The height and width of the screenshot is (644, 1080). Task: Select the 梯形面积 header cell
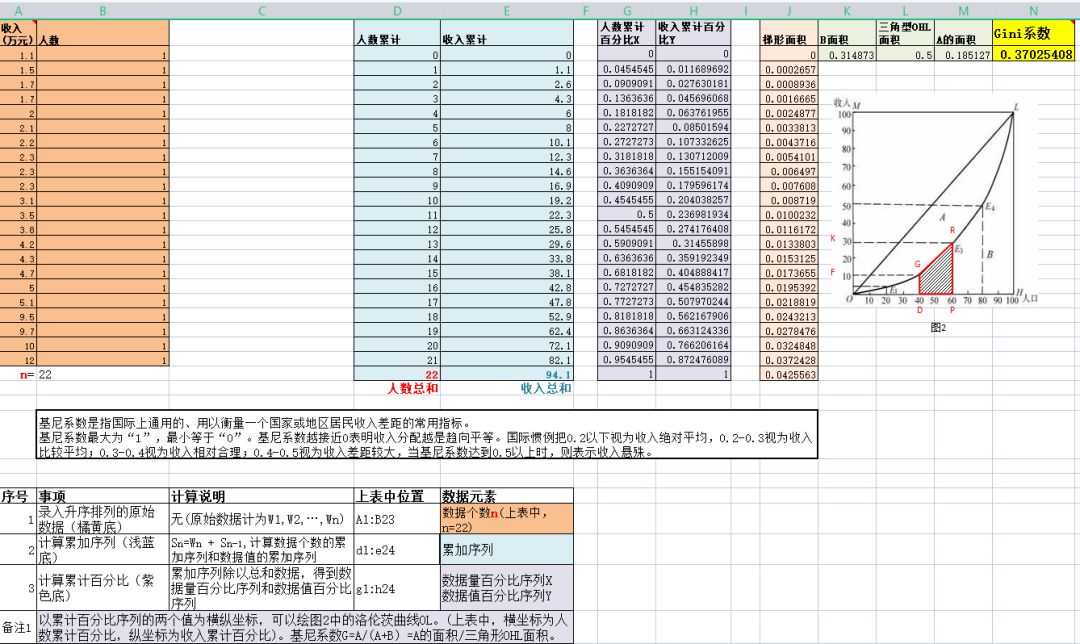tap(789, 33)
